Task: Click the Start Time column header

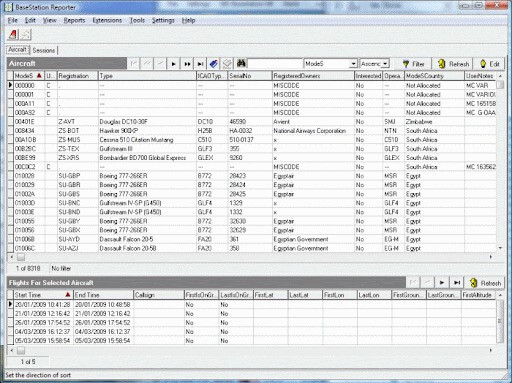Action: click(43, 295)
